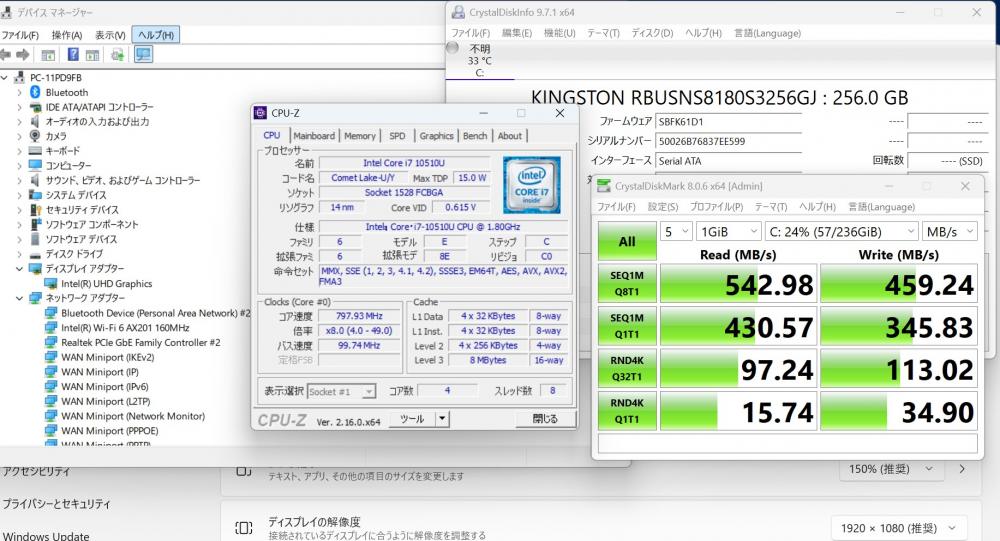Open the 設定(S) menu in CrystalDiskMark
The image size is (1000, 541).
662,207
